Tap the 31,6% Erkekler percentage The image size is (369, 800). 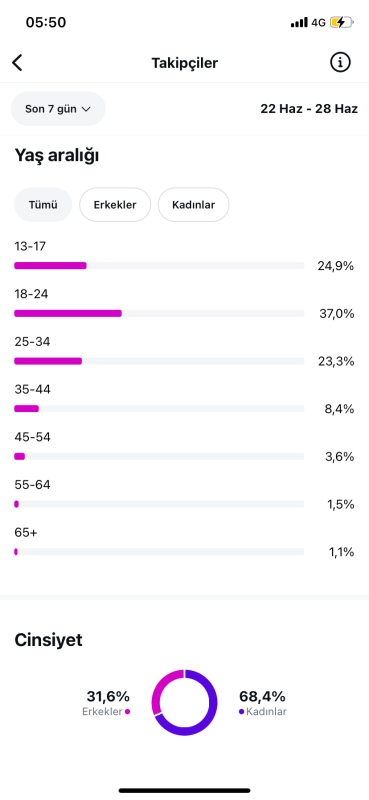108,696
